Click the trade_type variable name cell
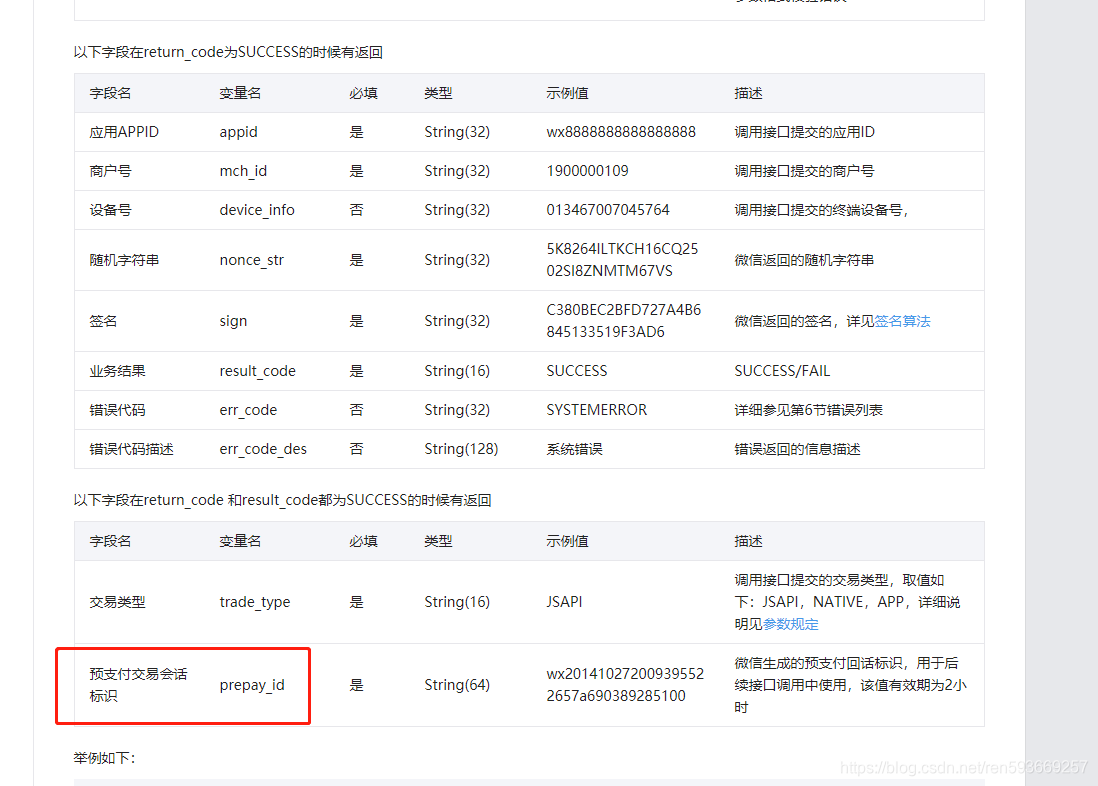1098x786 pixels. 255,602
